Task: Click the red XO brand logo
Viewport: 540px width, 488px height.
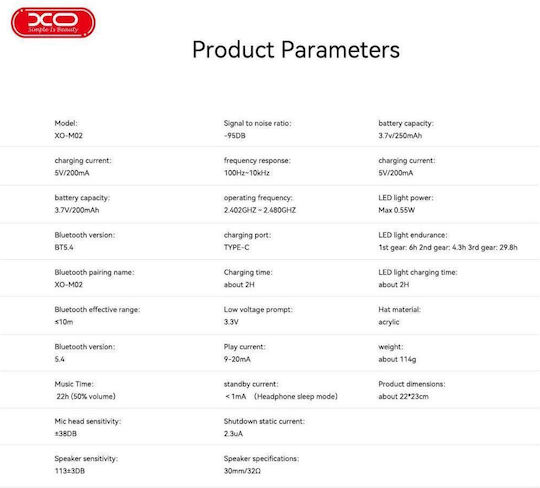Action: tap(53, 22)
